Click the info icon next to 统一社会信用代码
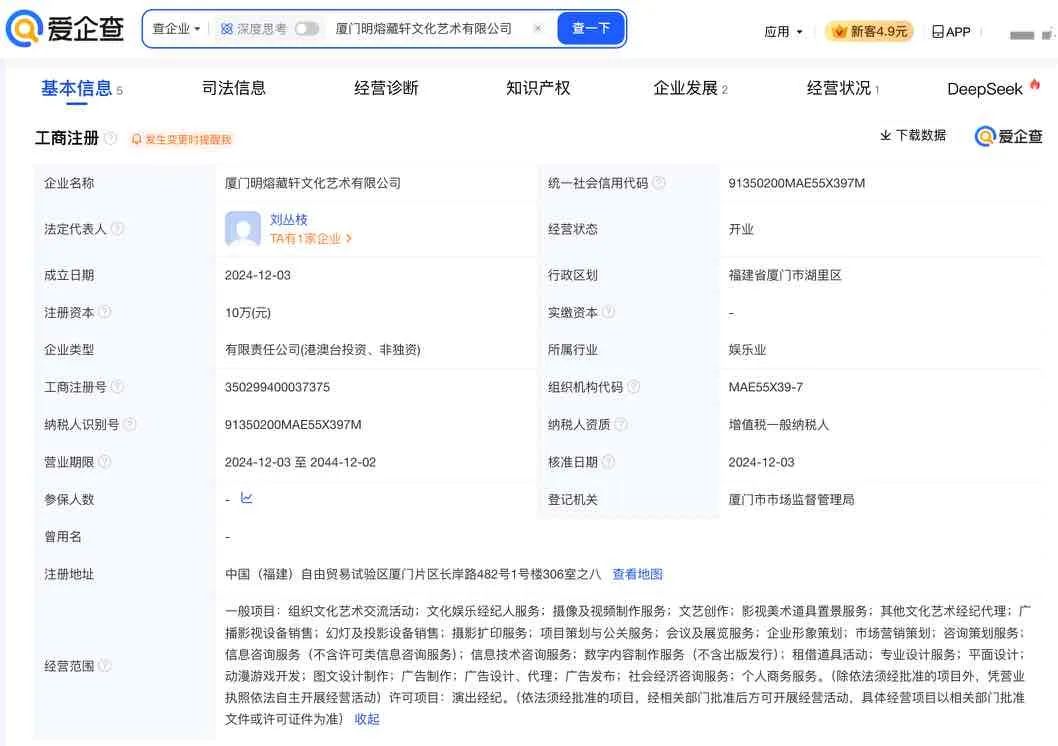Image resolution: width=1058 pixels, height=746 pixels. (x=659, y=183)
